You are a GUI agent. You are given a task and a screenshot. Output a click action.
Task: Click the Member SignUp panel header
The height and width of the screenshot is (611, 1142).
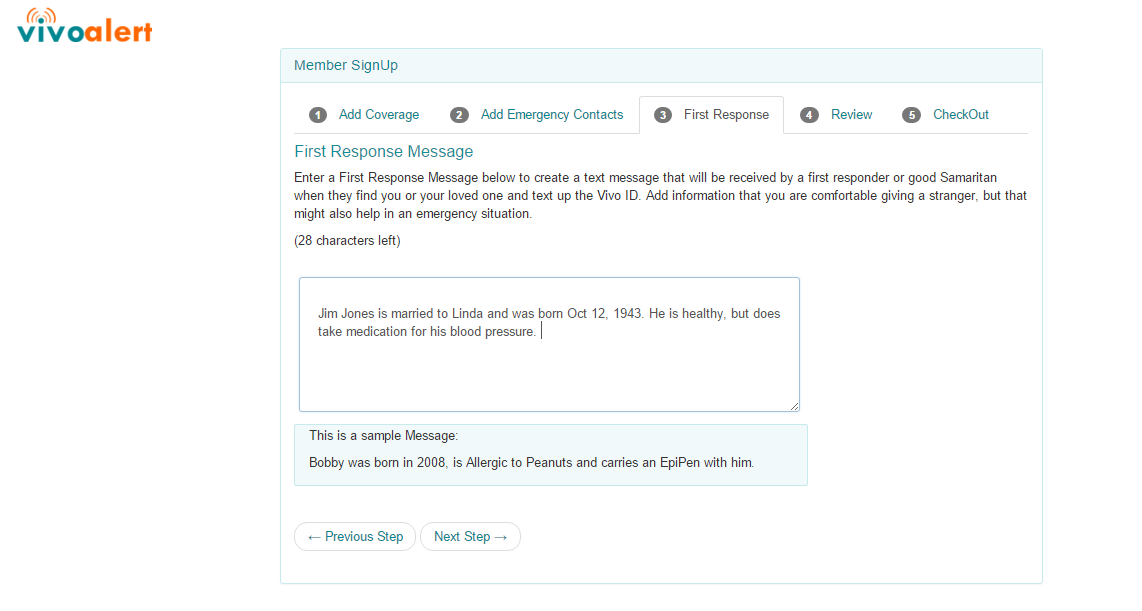[x=661, y=66]
